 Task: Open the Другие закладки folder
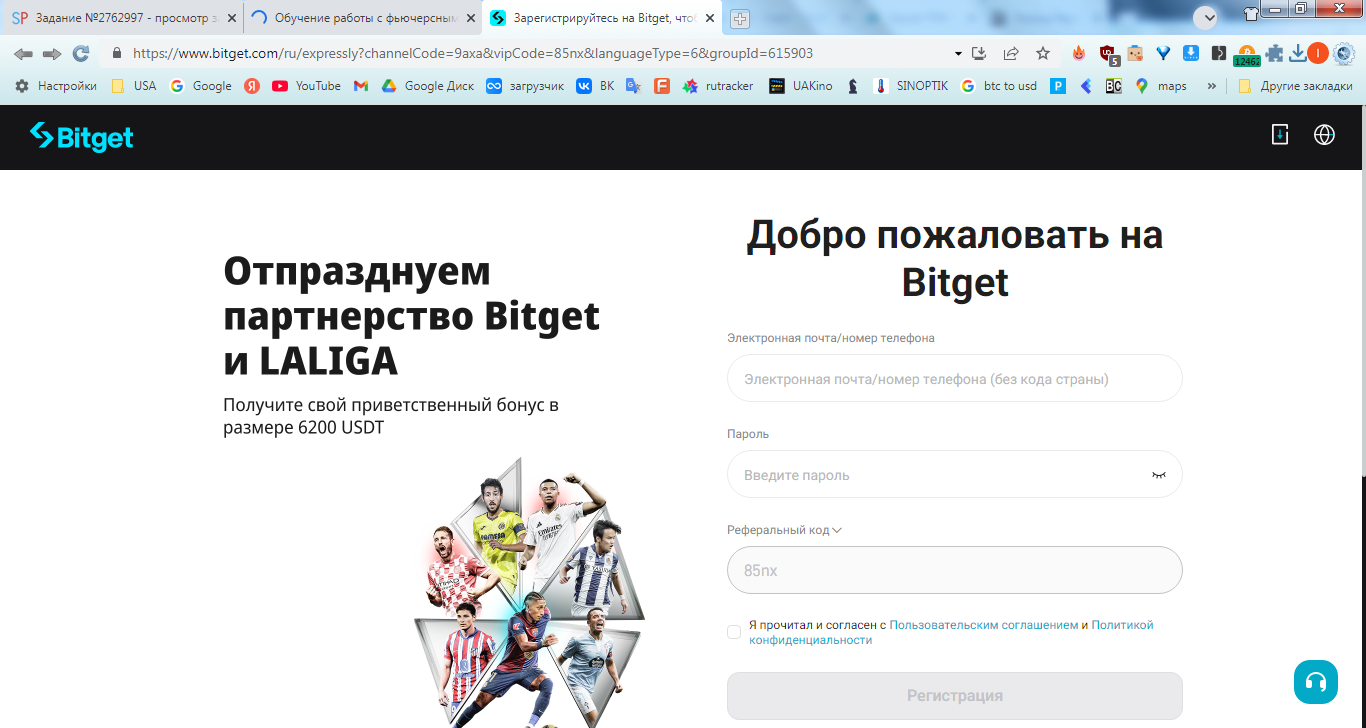(x=1295, y=86)
